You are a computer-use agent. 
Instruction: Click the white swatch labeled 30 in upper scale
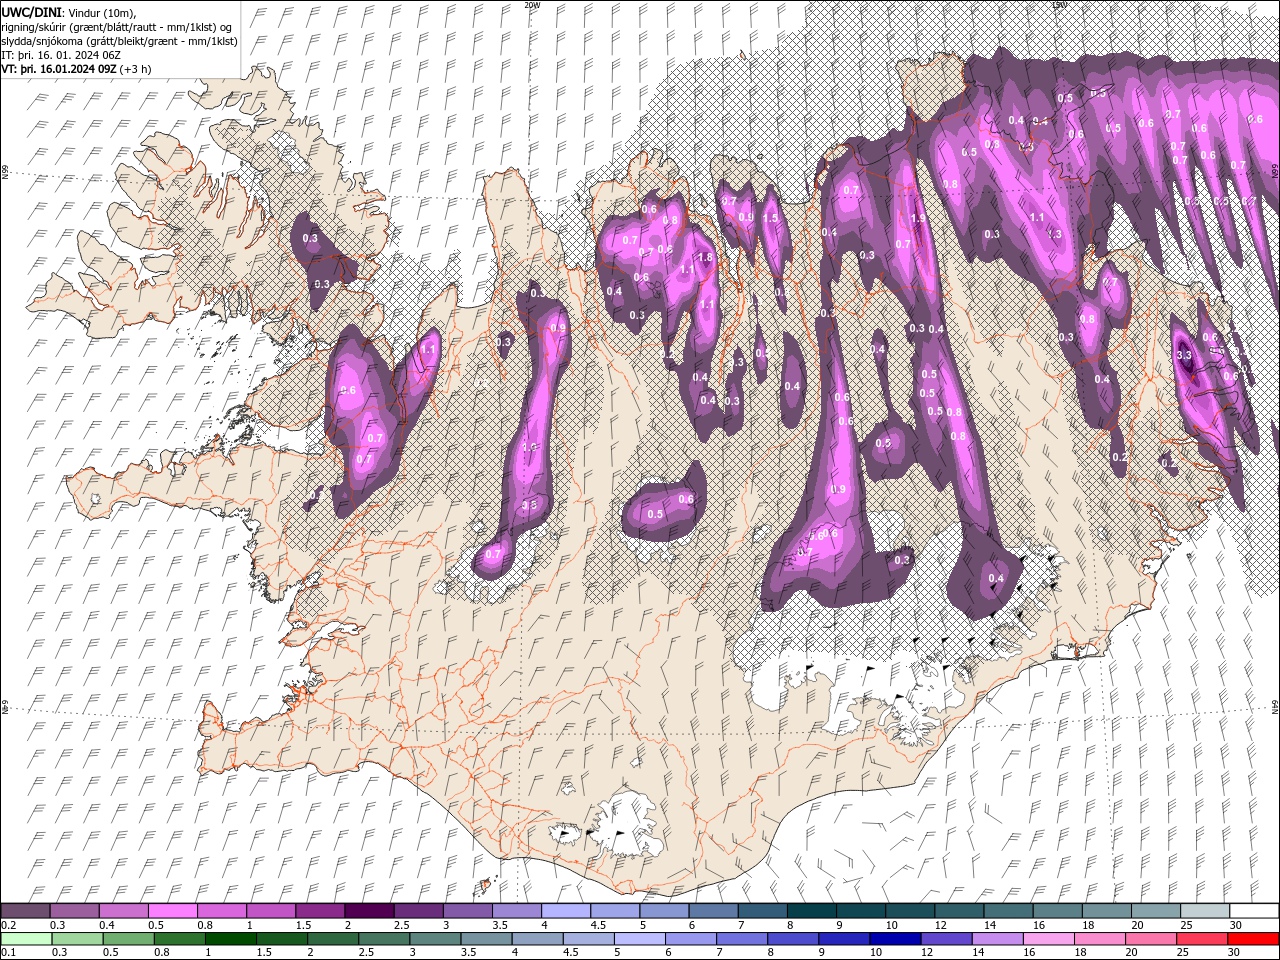(1254, 910)
